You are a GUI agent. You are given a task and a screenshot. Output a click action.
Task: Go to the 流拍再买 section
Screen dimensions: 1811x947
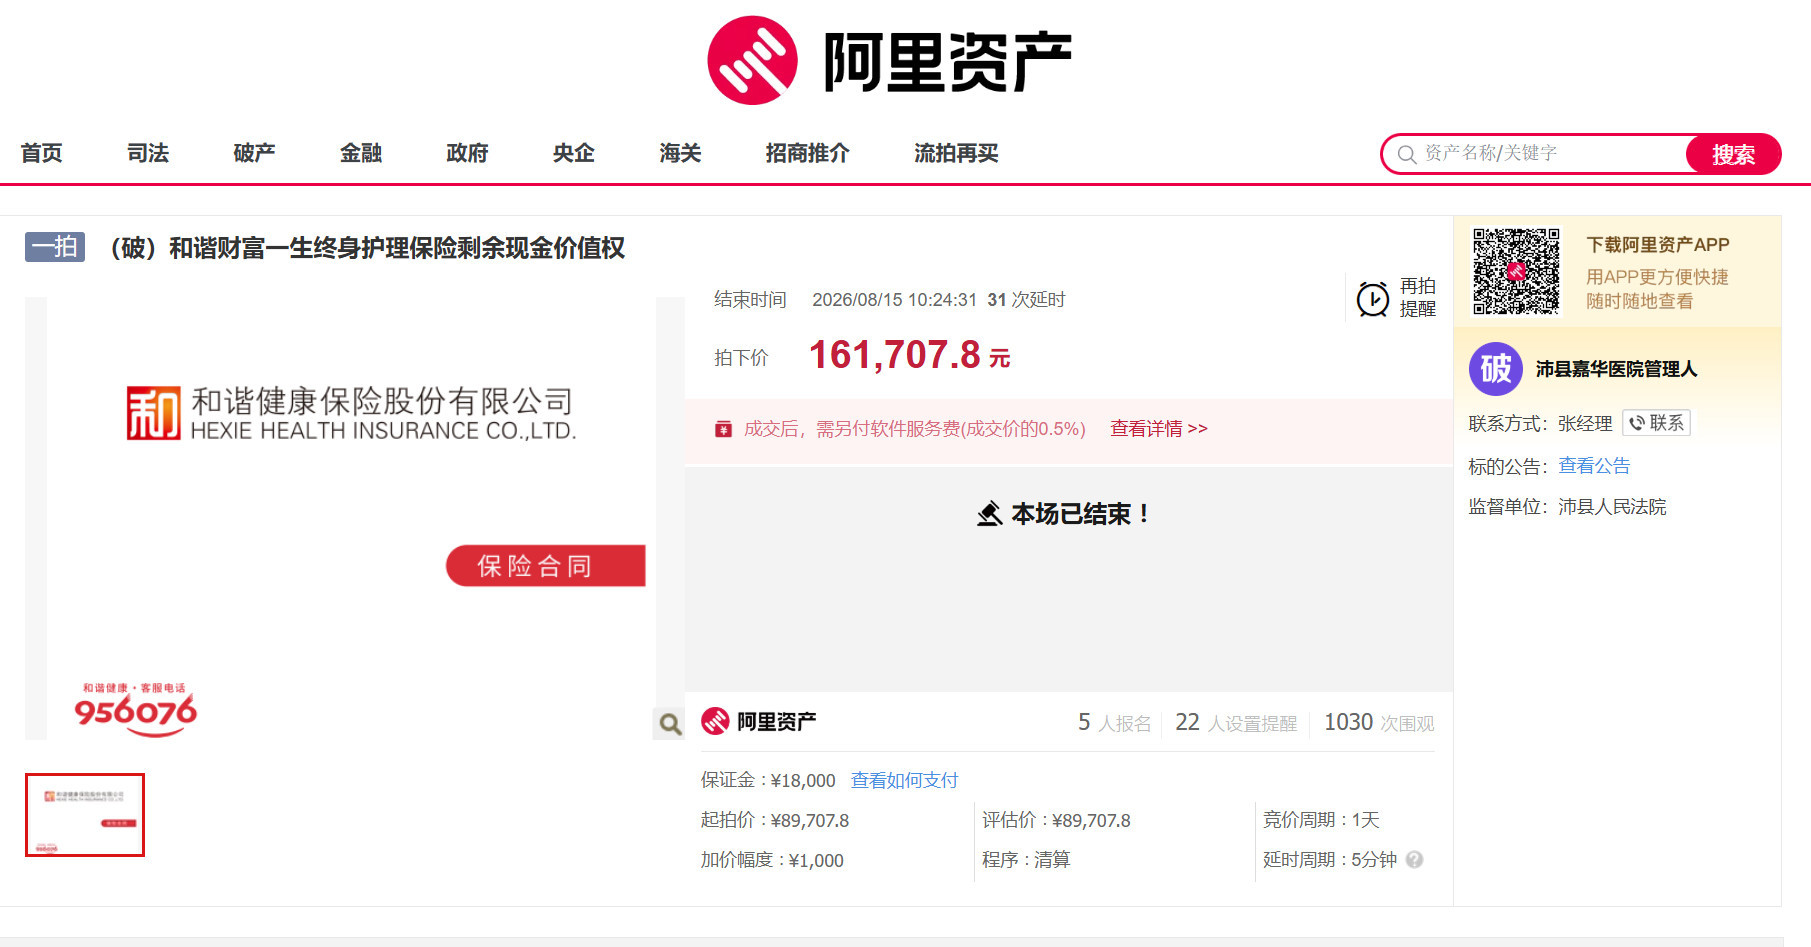click(x=956, y=153)
